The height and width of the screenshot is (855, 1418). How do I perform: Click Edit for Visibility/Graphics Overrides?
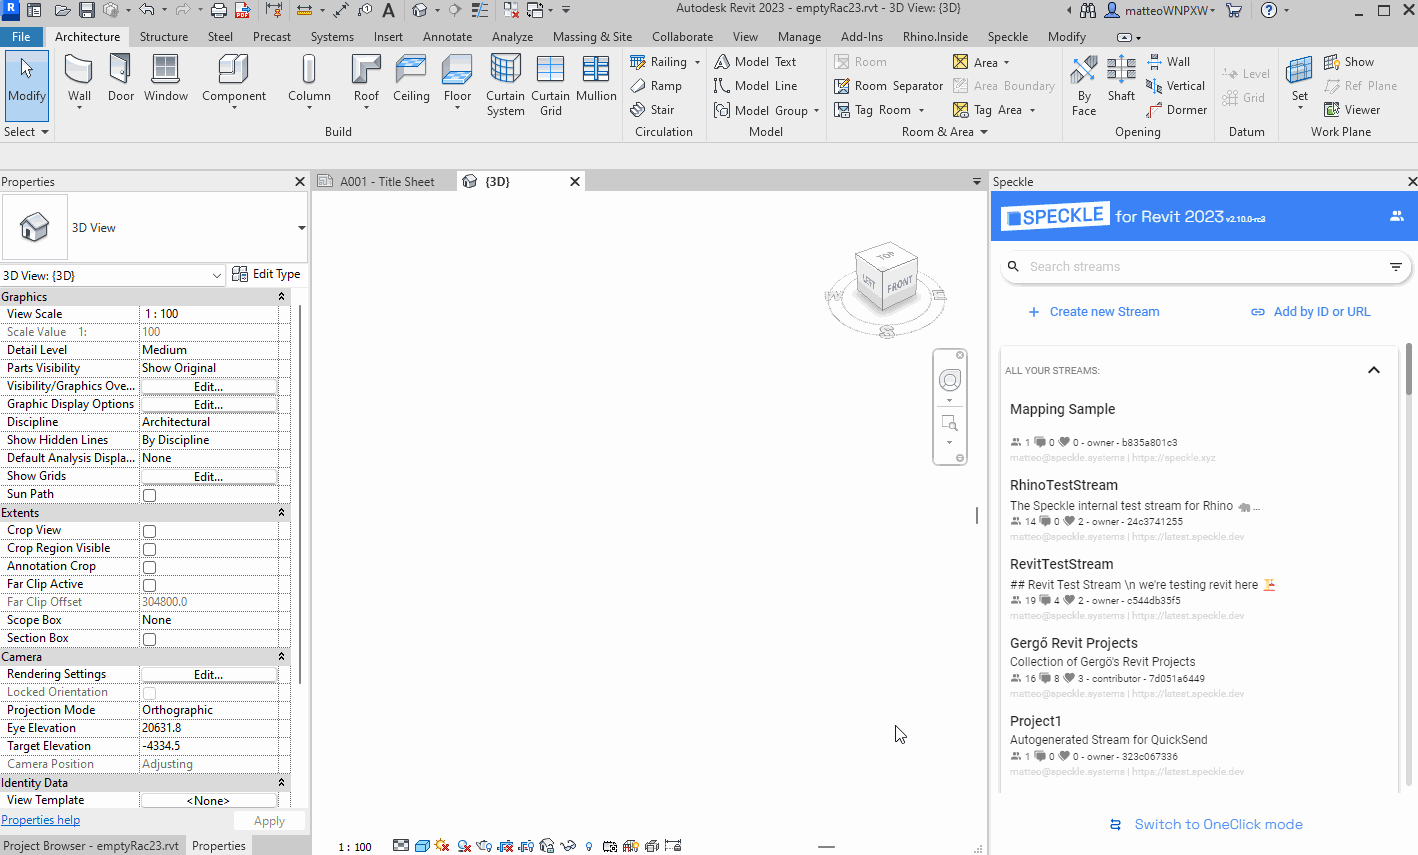208,386
